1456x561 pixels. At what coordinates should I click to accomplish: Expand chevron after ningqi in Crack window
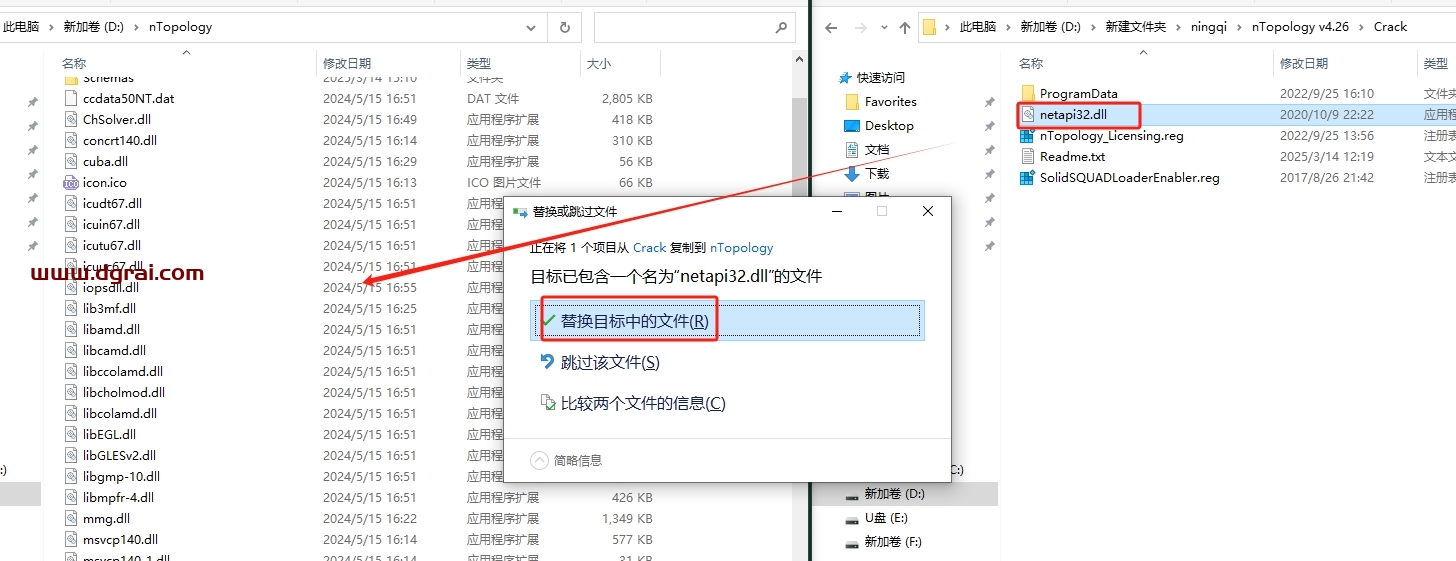1240,27
